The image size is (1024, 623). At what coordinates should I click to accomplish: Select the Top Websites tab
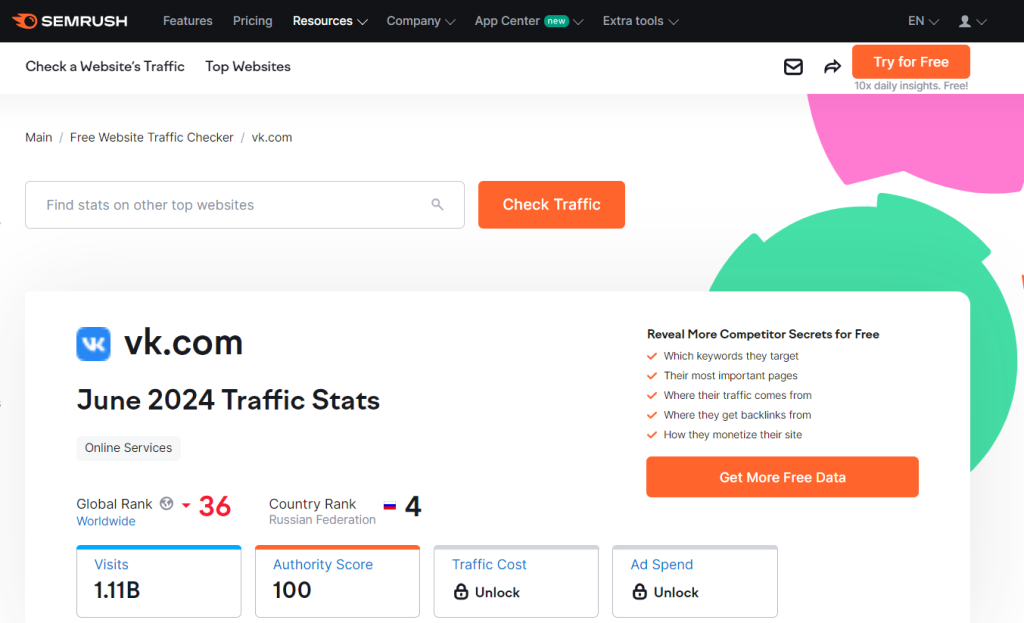[x=248, y=67]
